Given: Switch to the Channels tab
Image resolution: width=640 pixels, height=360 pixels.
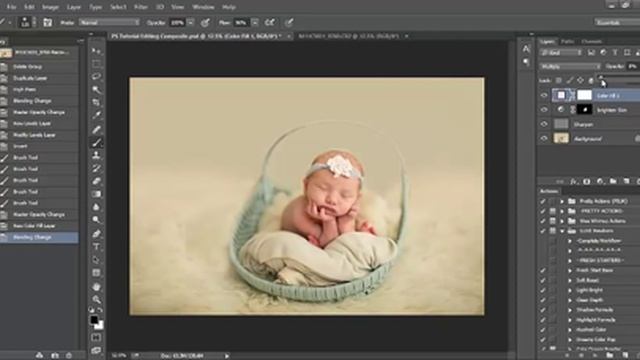Looking at the screenshot, I should coord(591,41).
